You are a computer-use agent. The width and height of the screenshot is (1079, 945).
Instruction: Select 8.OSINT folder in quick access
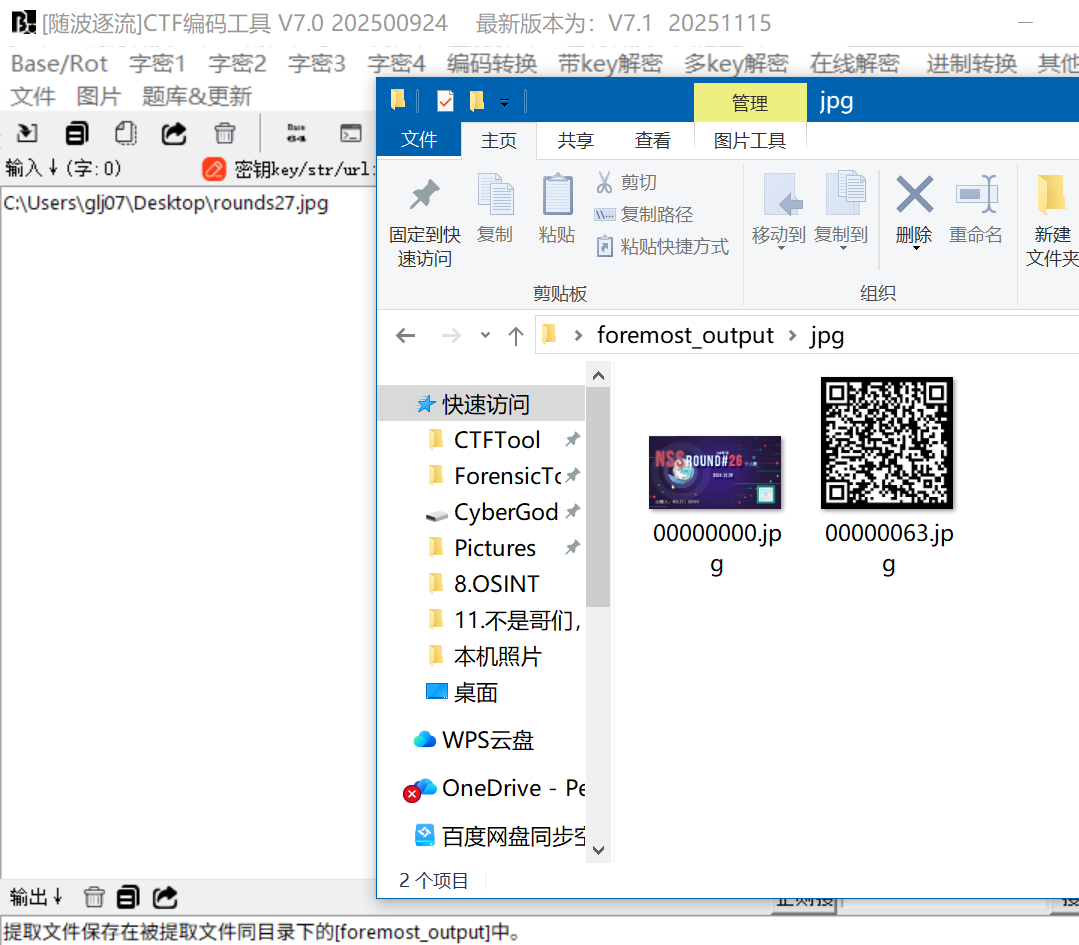coord(496,584)
